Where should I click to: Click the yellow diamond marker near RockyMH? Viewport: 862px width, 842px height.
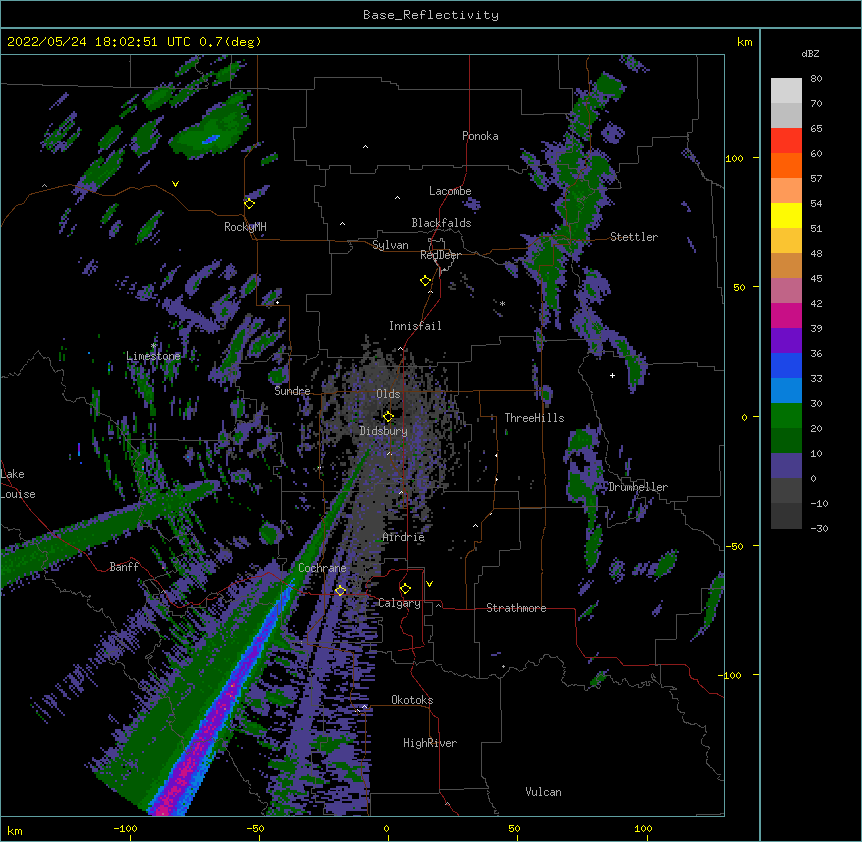point(249,204)
